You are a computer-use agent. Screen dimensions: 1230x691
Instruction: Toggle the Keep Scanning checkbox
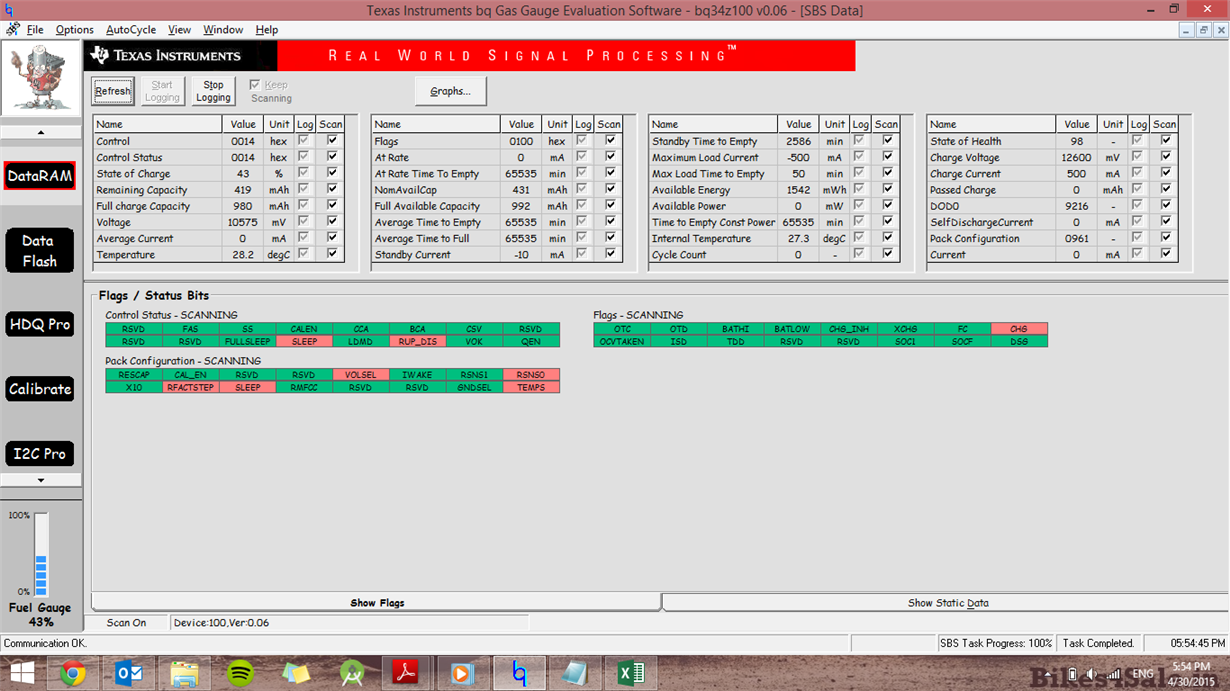(255, 85)
